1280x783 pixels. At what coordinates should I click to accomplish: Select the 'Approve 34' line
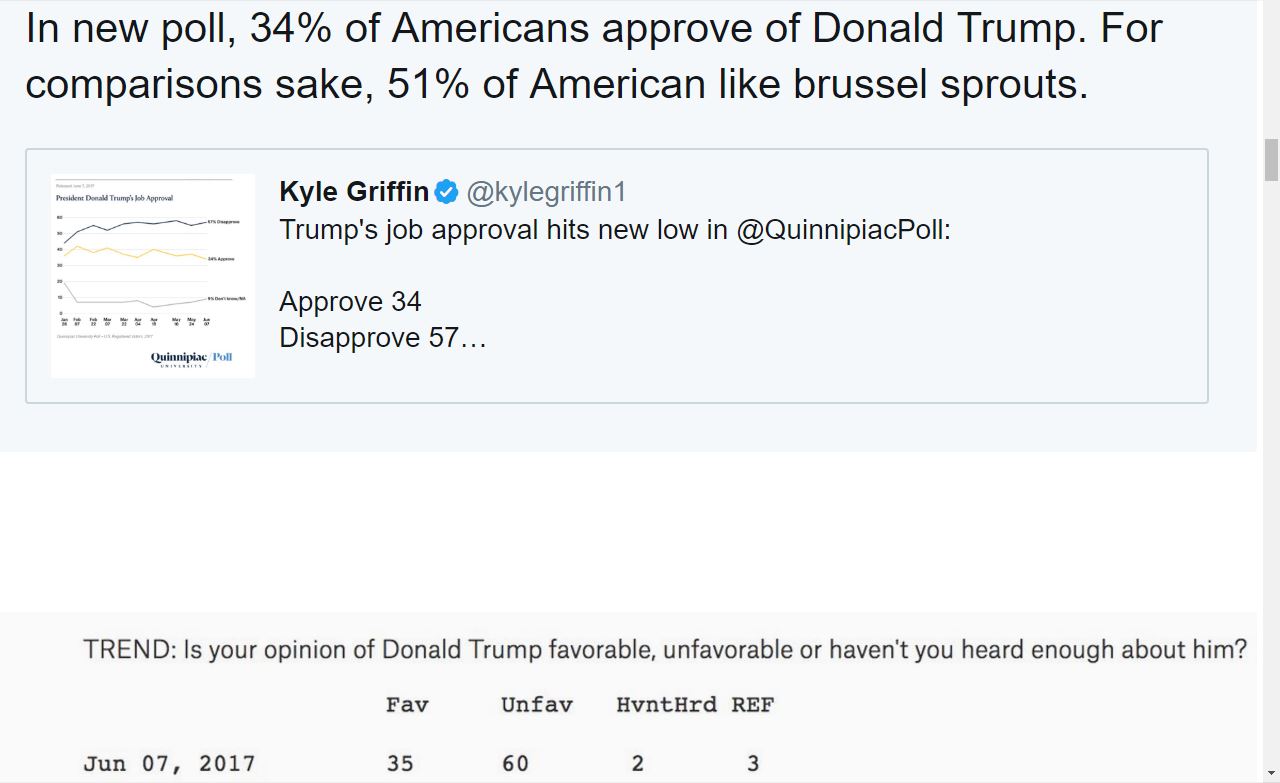350,302
